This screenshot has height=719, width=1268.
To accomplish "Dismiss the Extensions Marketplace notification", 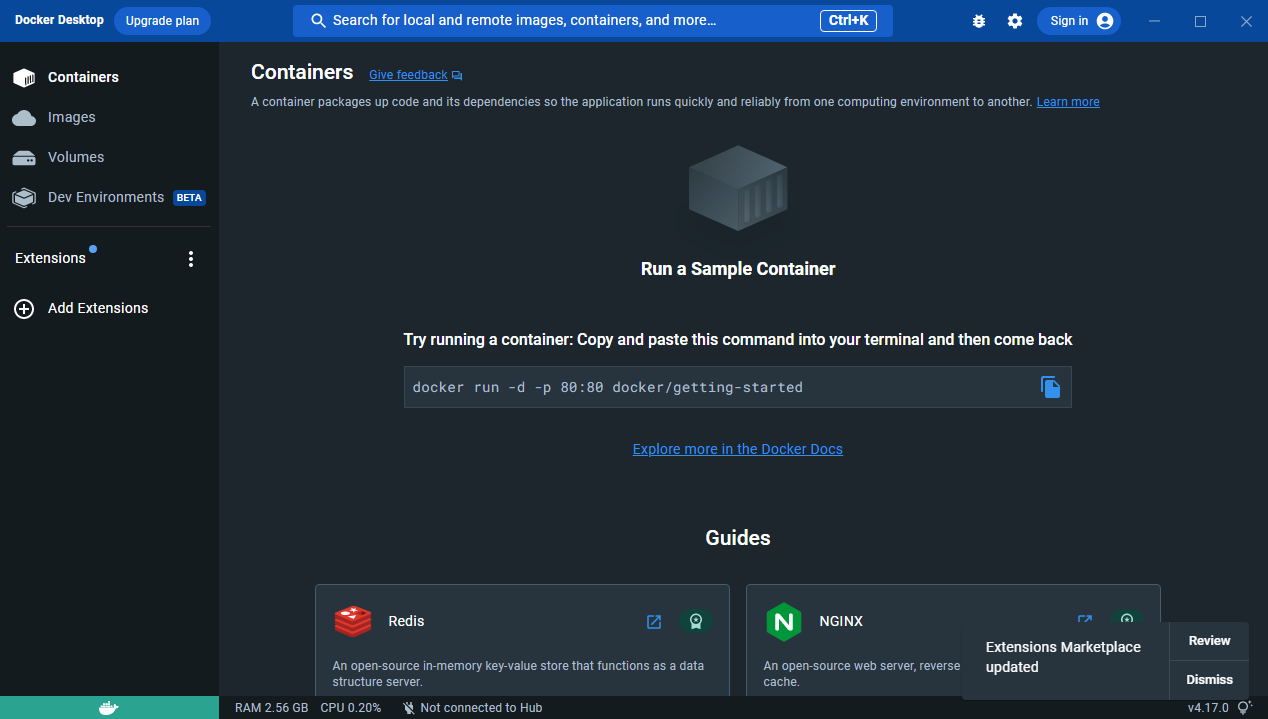I will tap(1209, 680).
